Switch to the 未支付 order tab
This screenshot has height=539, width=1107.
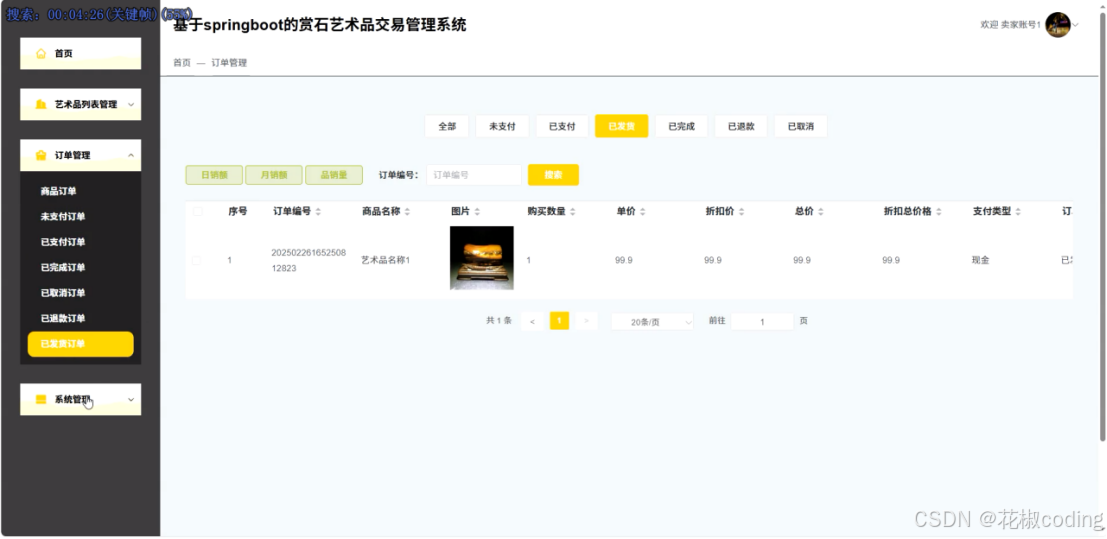502,126
